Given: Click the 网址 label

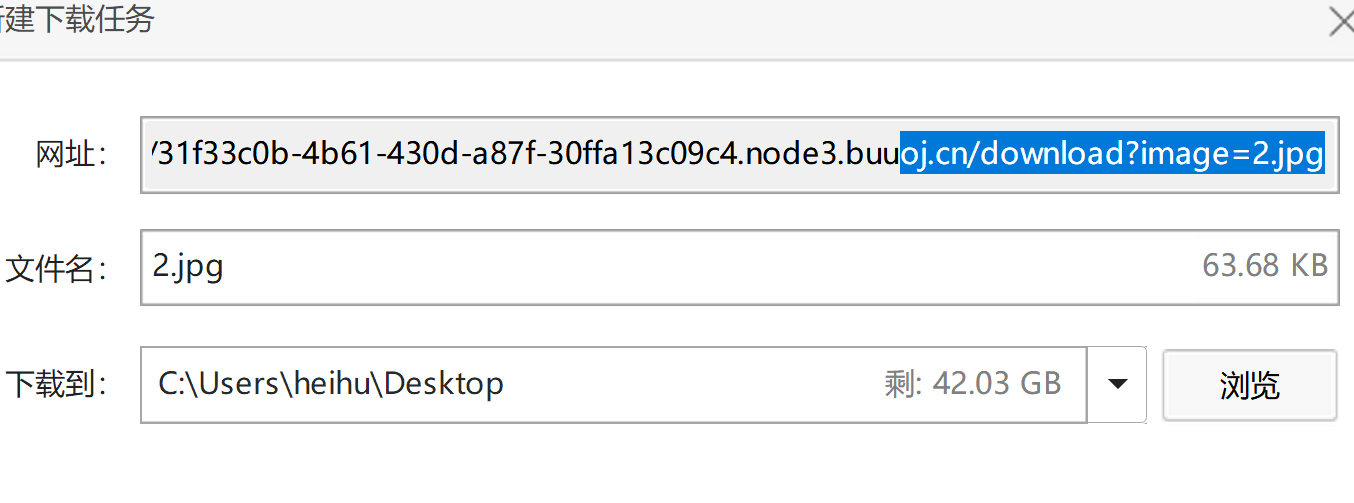Looking at the screenshot, I should [x=70, y=155].
